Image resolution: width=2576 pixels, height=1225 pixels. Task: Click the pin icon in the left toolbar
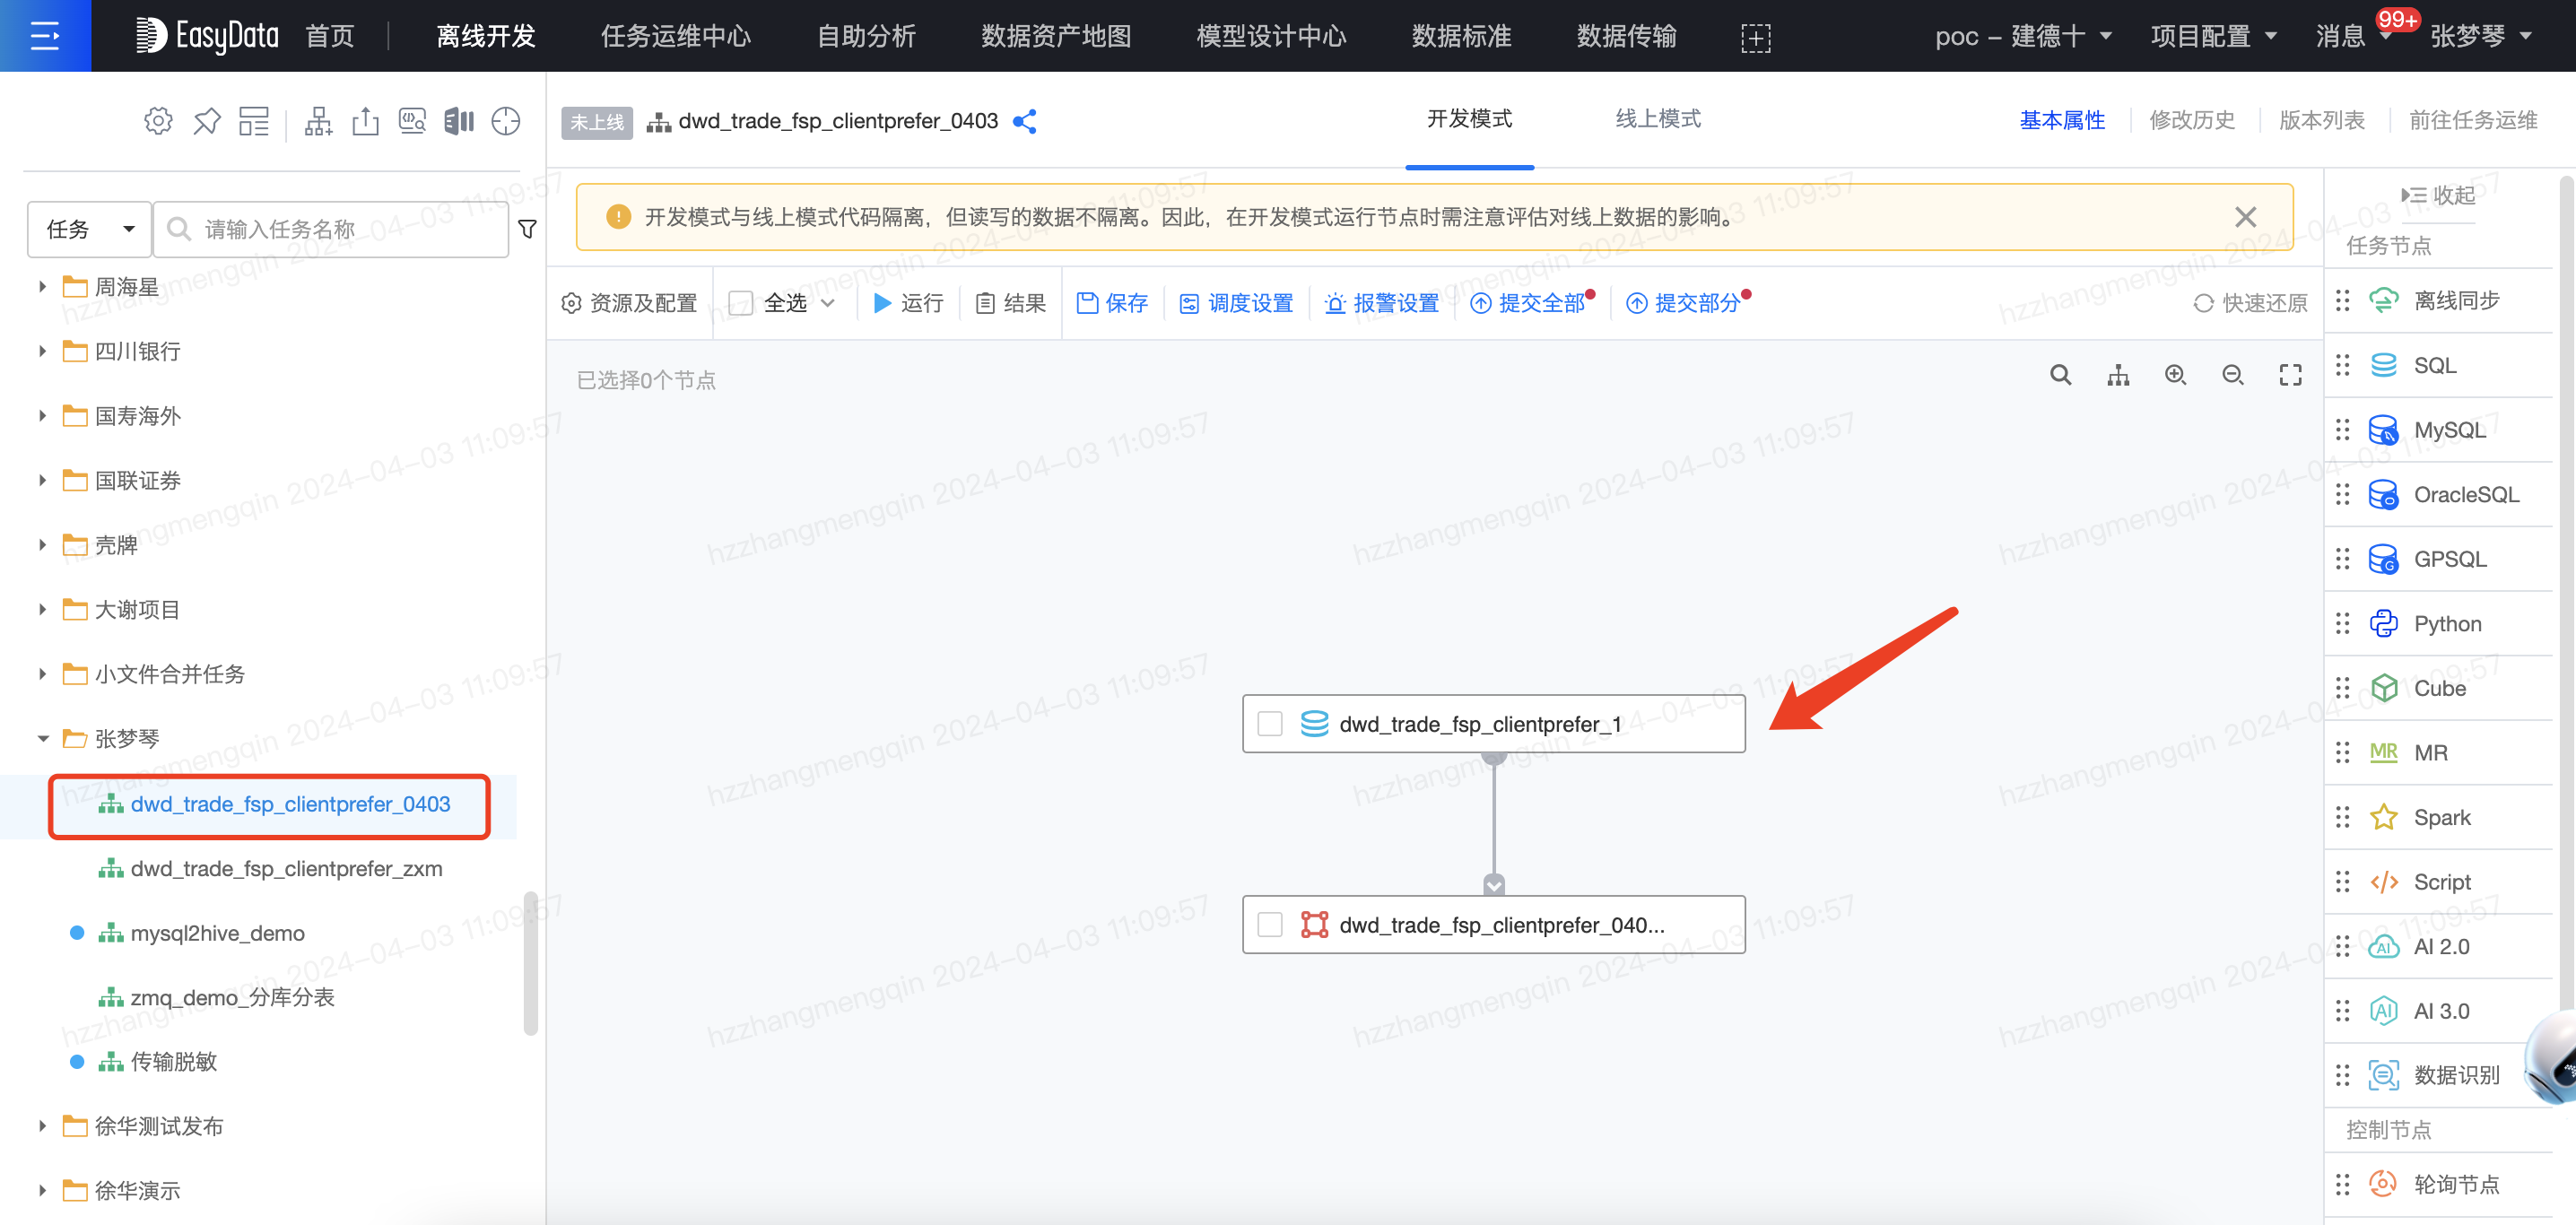(207, 121)
